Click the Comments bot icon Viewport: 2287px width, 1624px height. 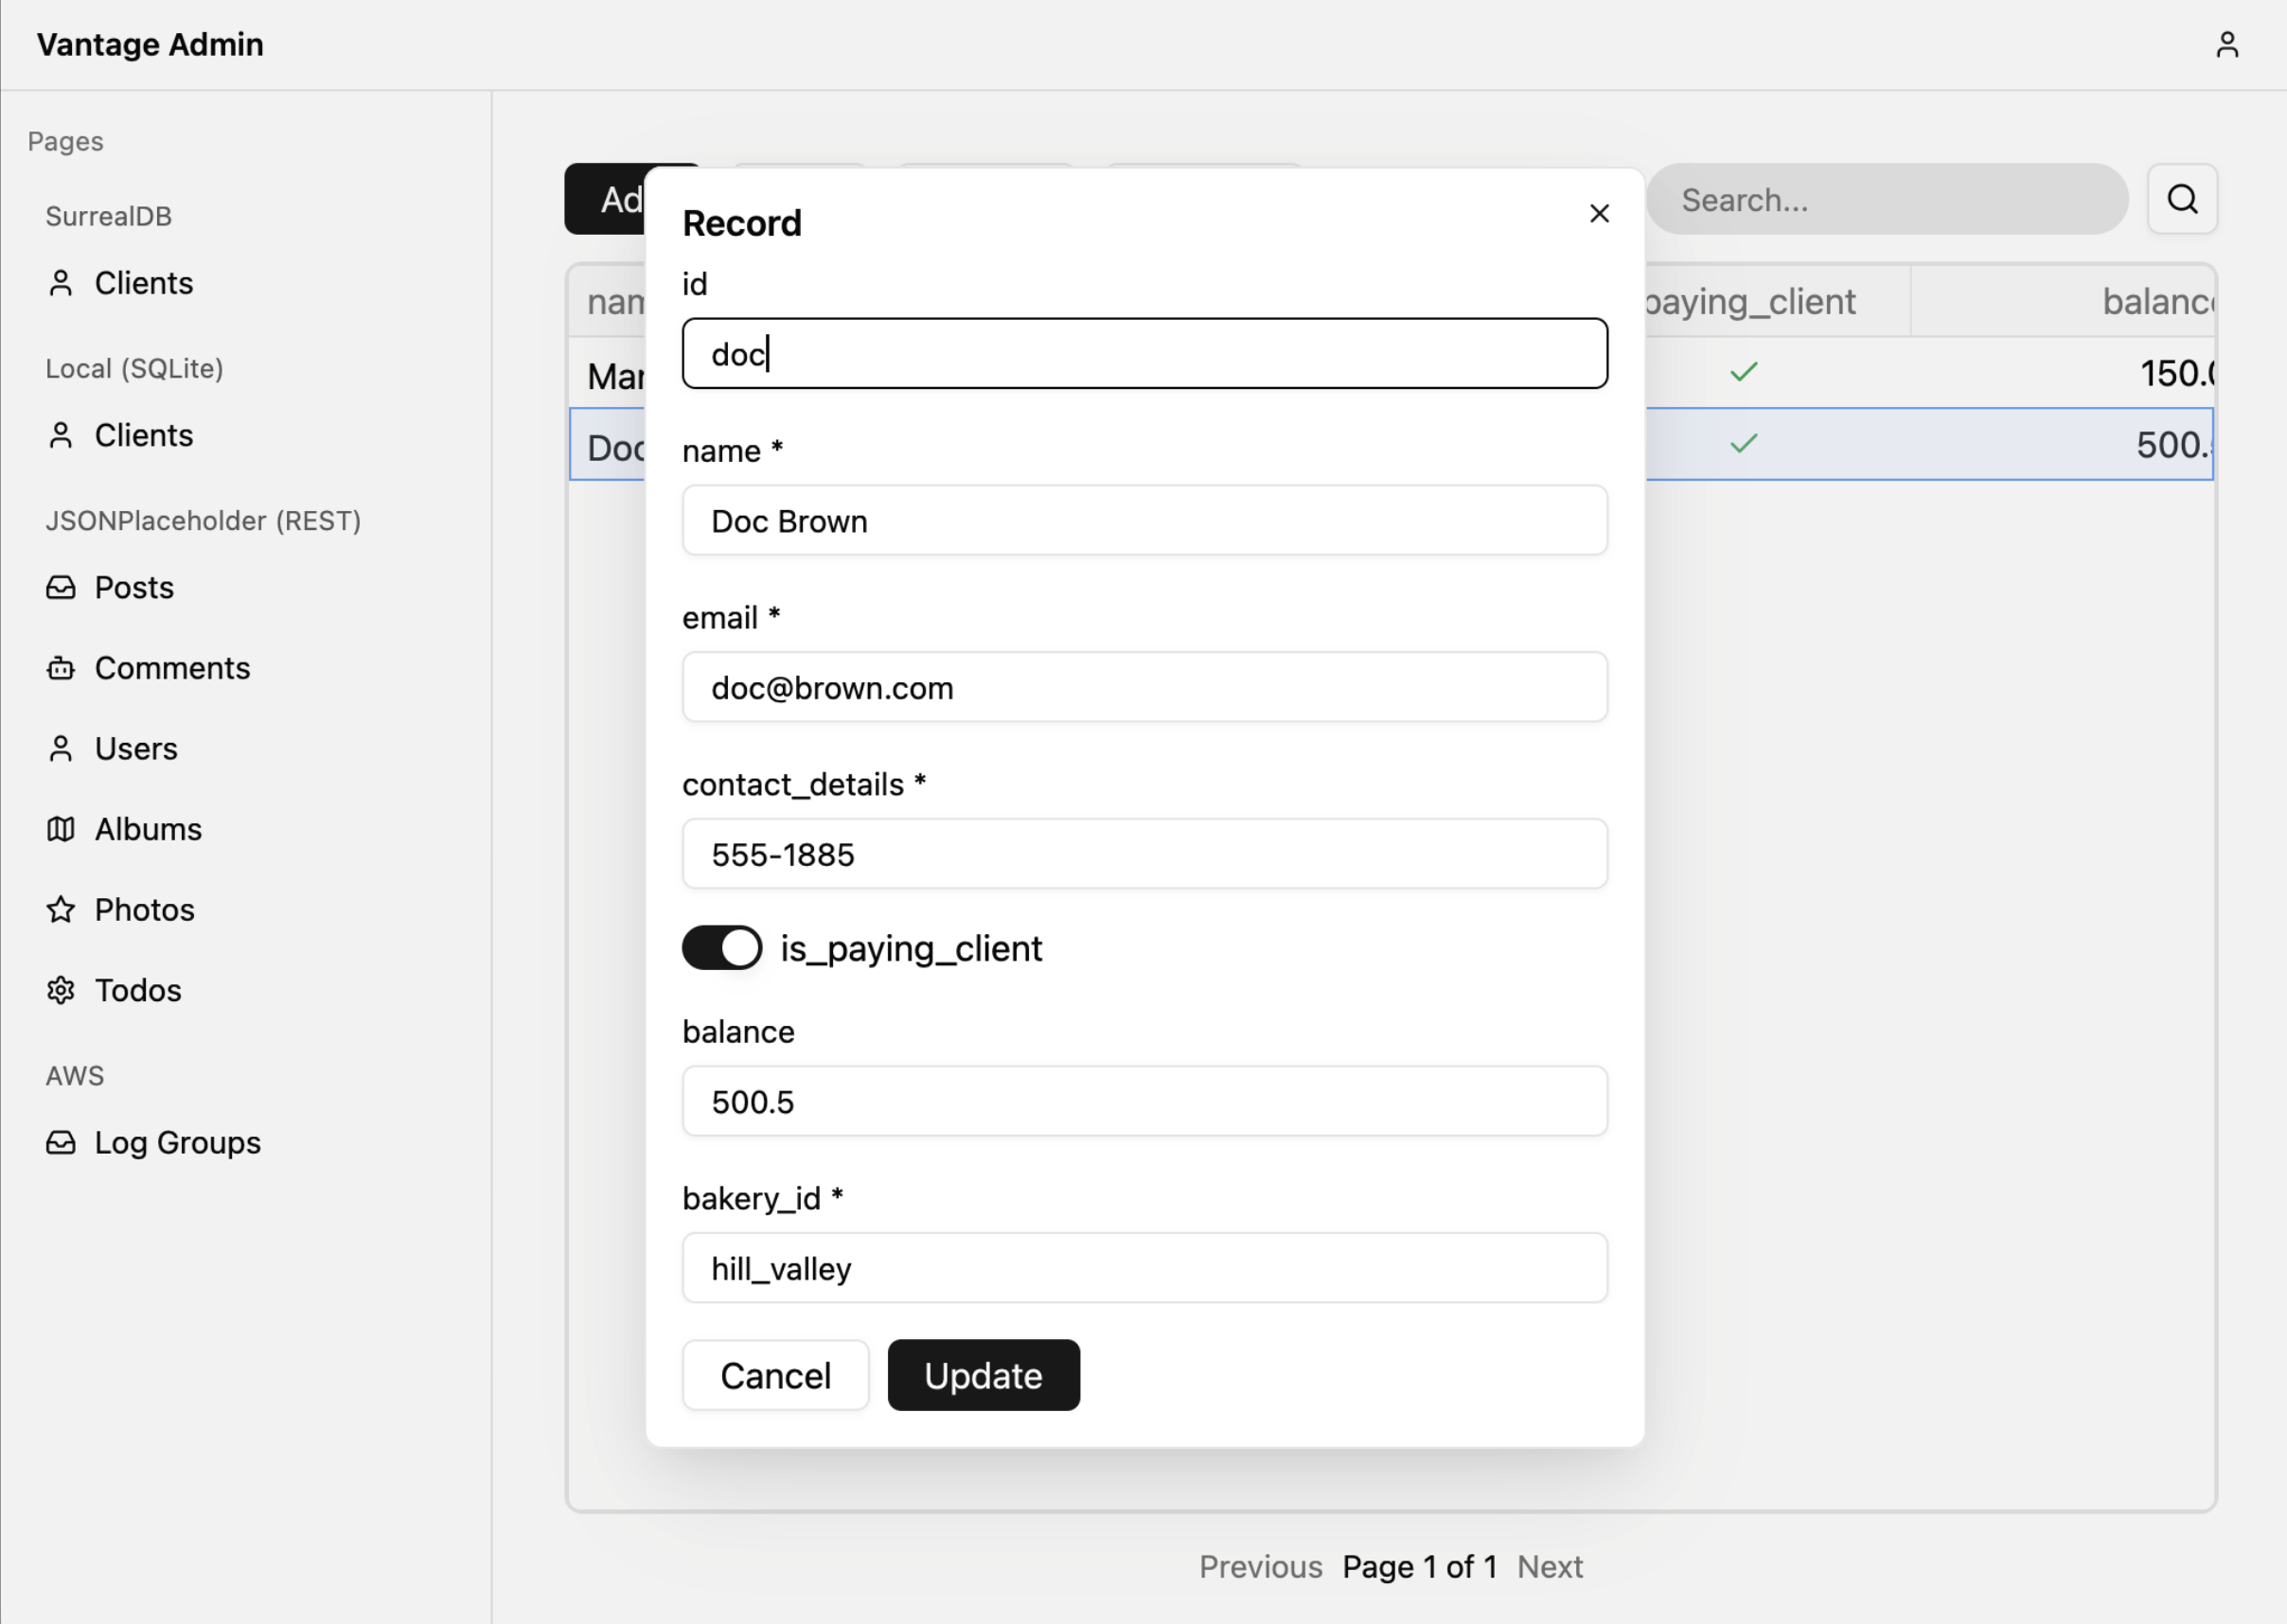(x=61, y=668)
